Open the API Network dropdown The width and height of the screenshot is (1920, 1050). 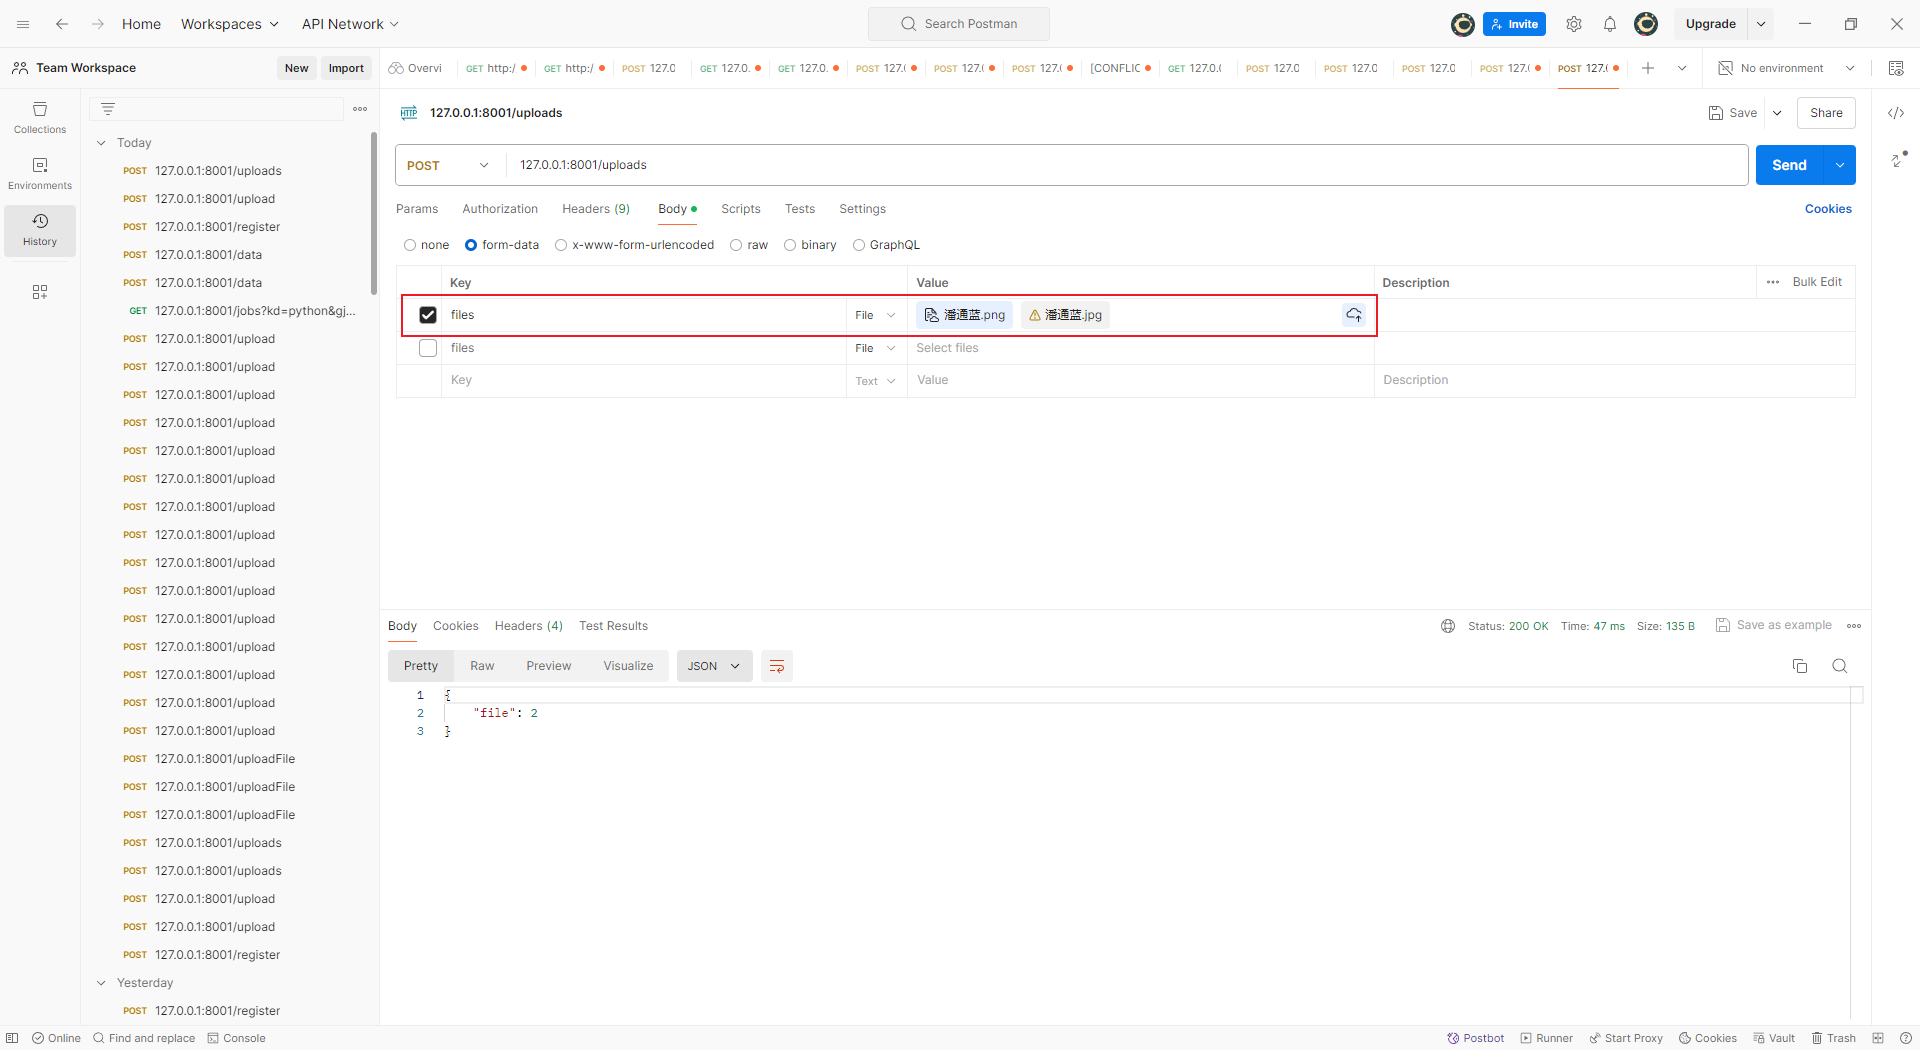(x=350, y=24)
